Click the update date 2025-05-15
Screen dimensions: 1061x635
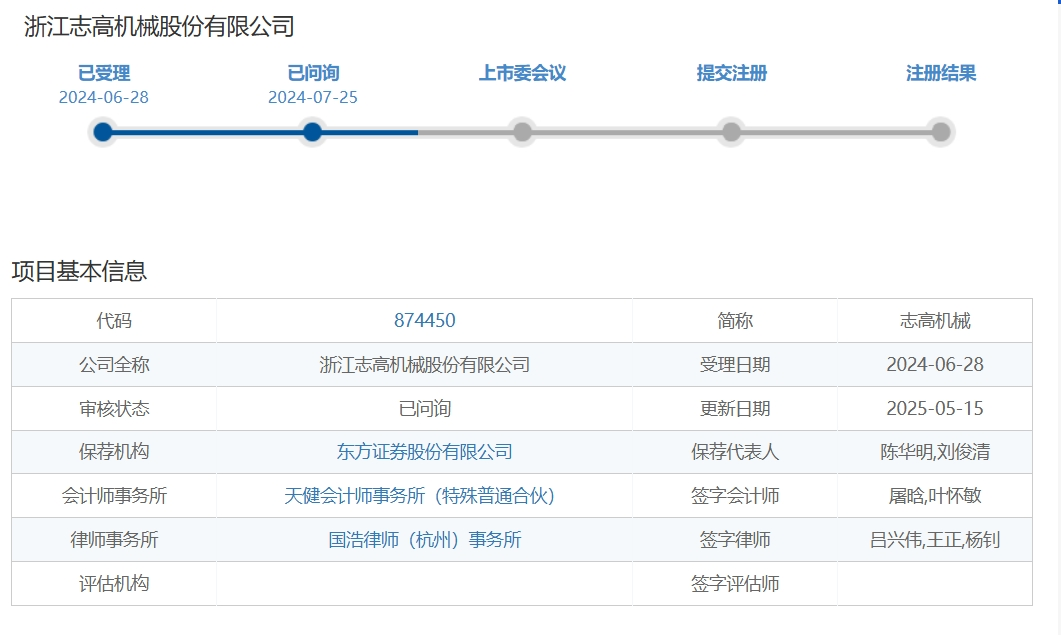point(934,408)
